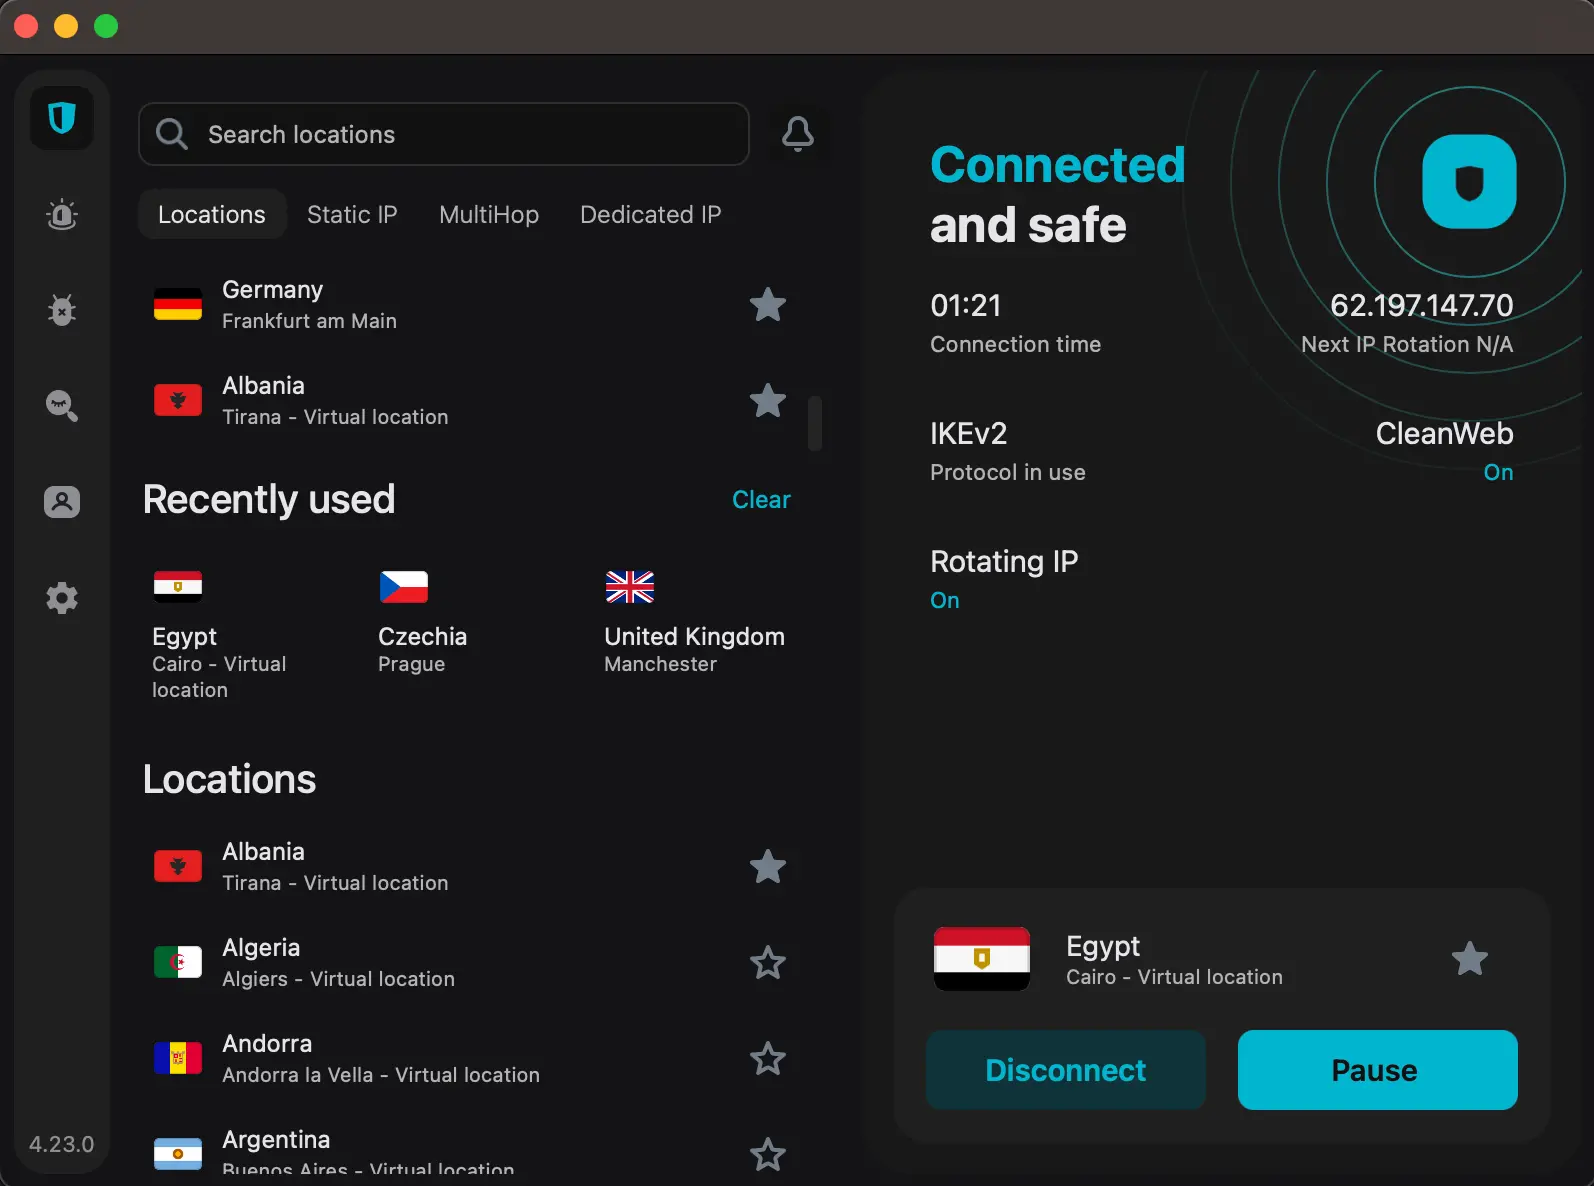The image size is (1594, 1186).
Task: Click the Pause button
Action: [1378, 1070]
